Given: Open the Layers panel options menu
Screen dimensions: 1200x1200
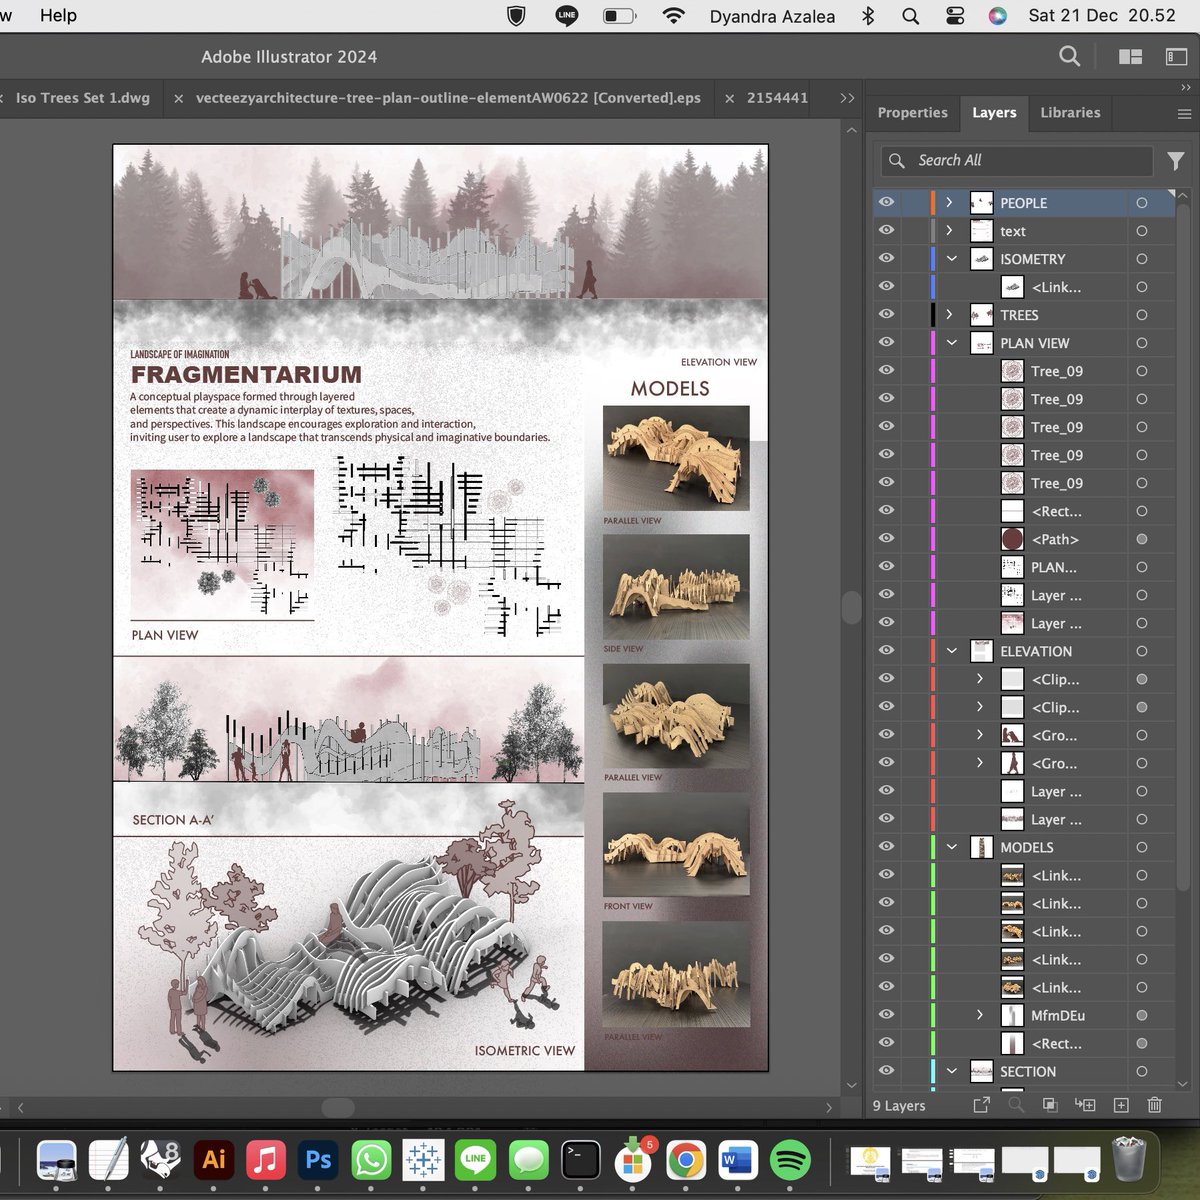Looking at the screenshot, I should click(1184, 113).
